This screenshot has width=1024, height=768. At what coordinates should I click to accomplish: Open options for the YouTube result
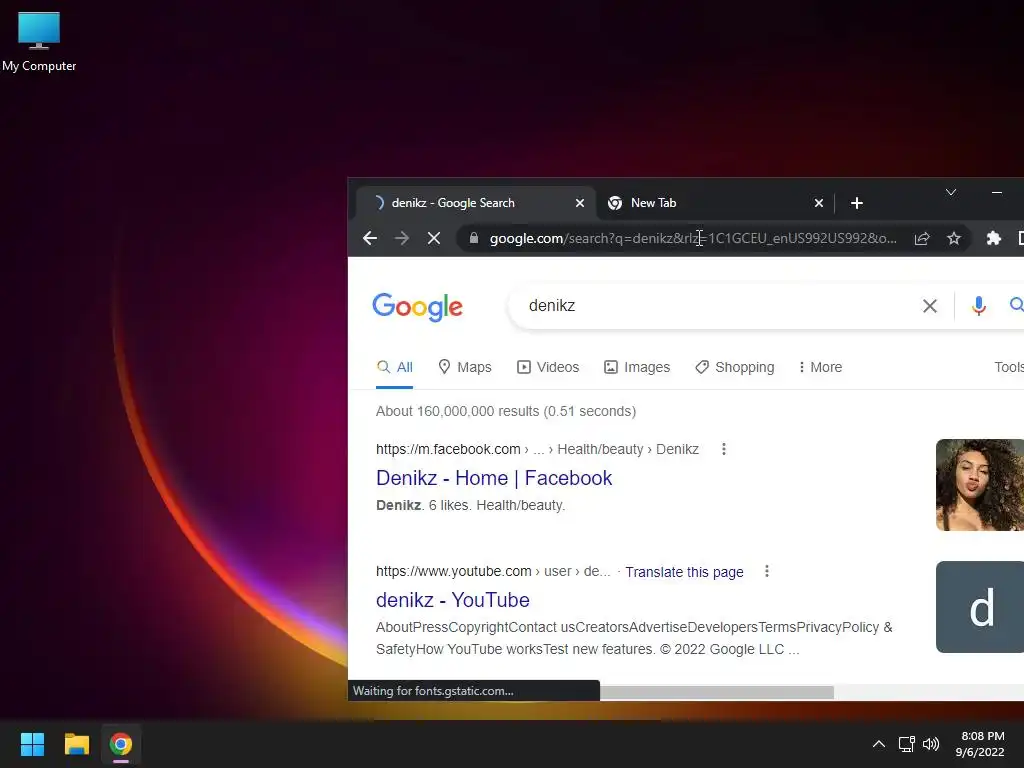(x=767, y=571)
